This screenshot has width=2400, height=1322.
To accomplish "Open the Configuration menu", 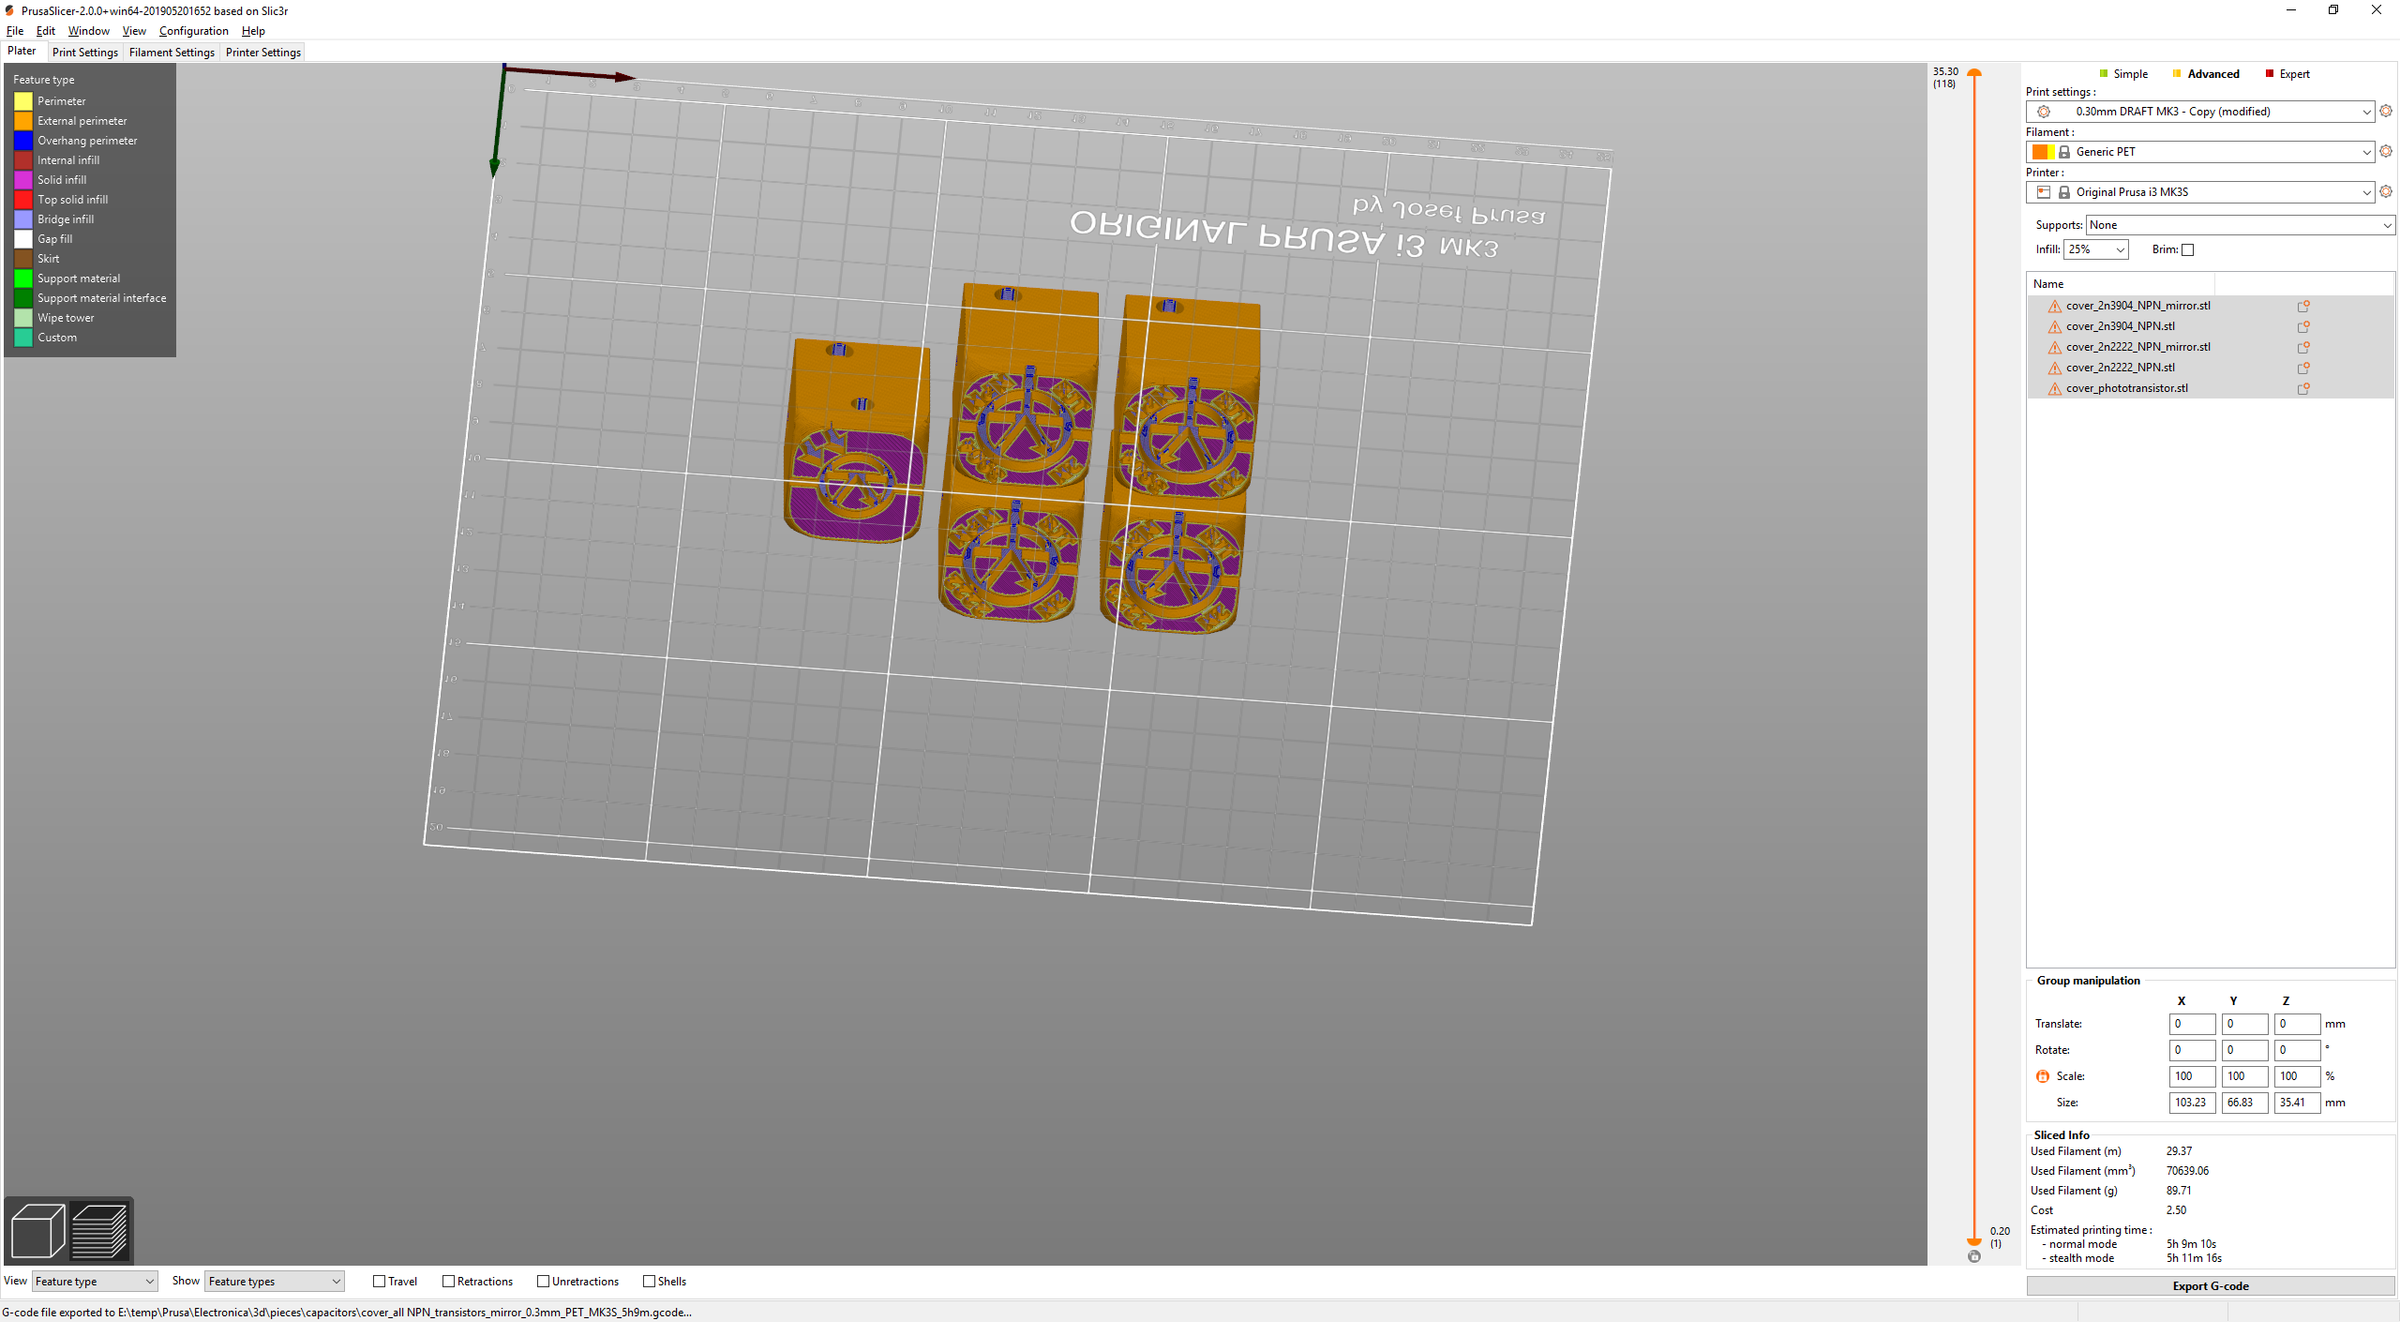I will (193, 31).
